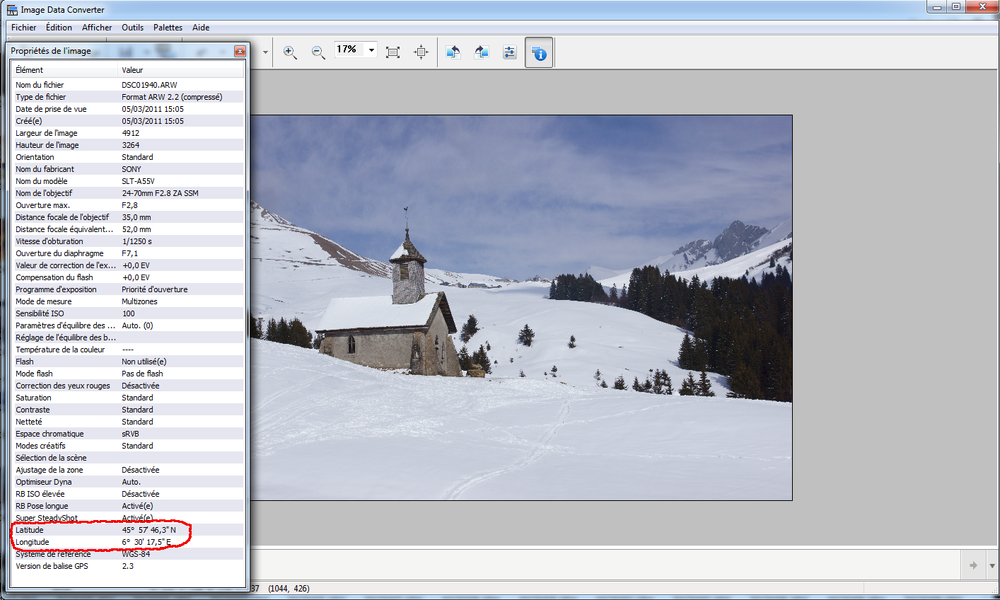Select the Largeur de l'image value 4912
This screenshot has width=1000, height=600.
pyautogui.click(x=131, y=133)
